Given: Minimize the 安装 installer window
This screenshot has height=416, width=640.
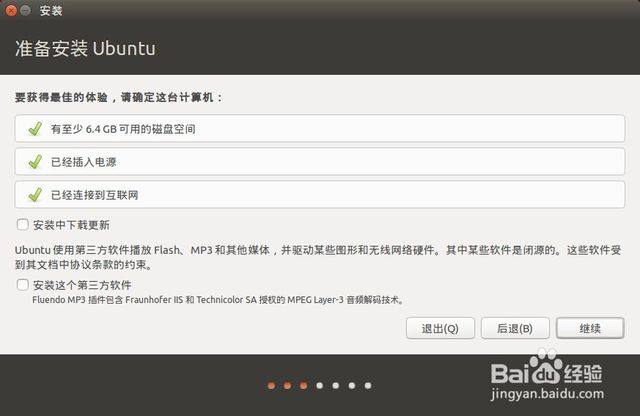Looking at the screenshot, I should (x=25, y=10).
